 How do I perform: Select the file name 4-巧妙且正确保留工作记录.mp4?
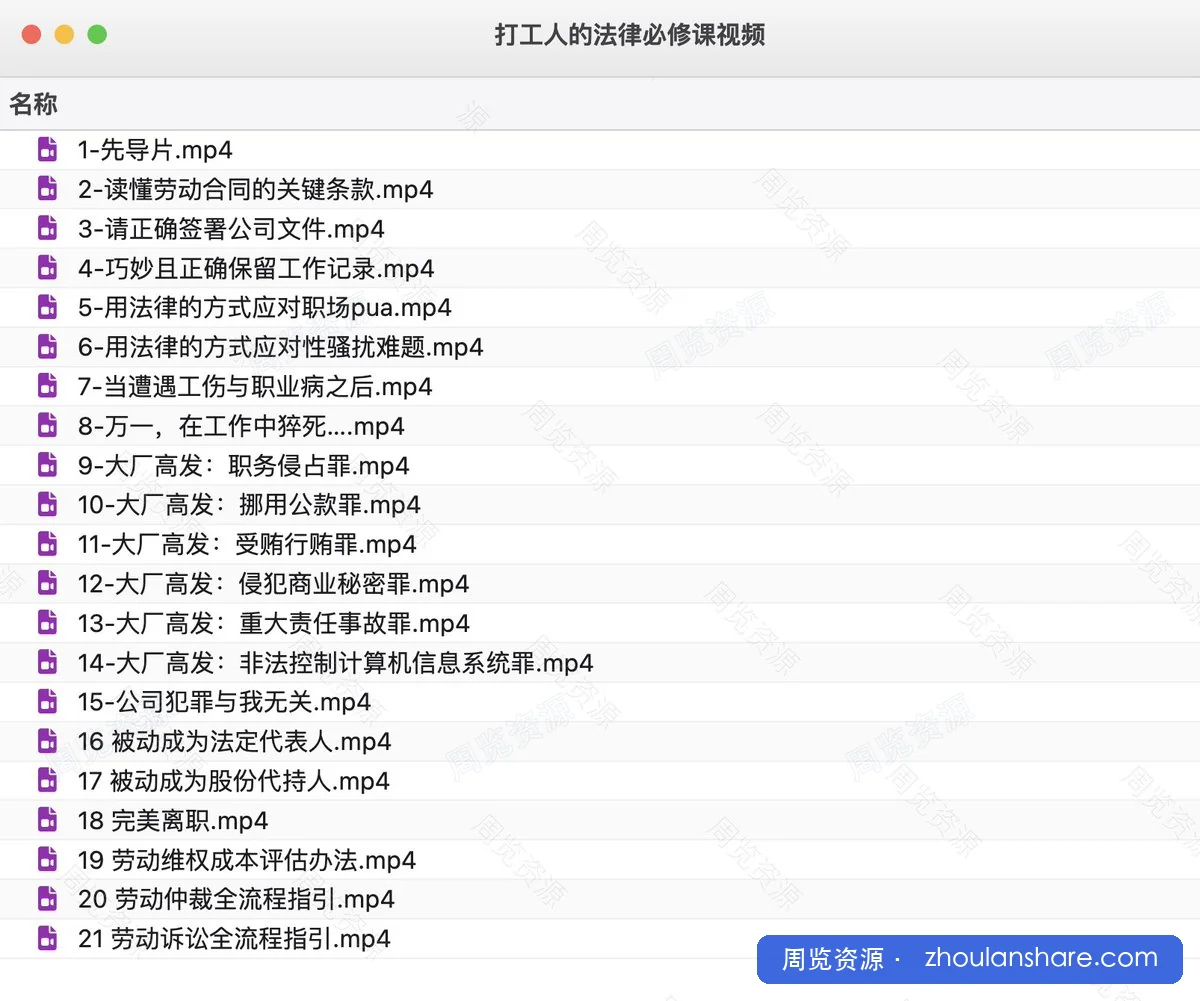click(256, 268)
